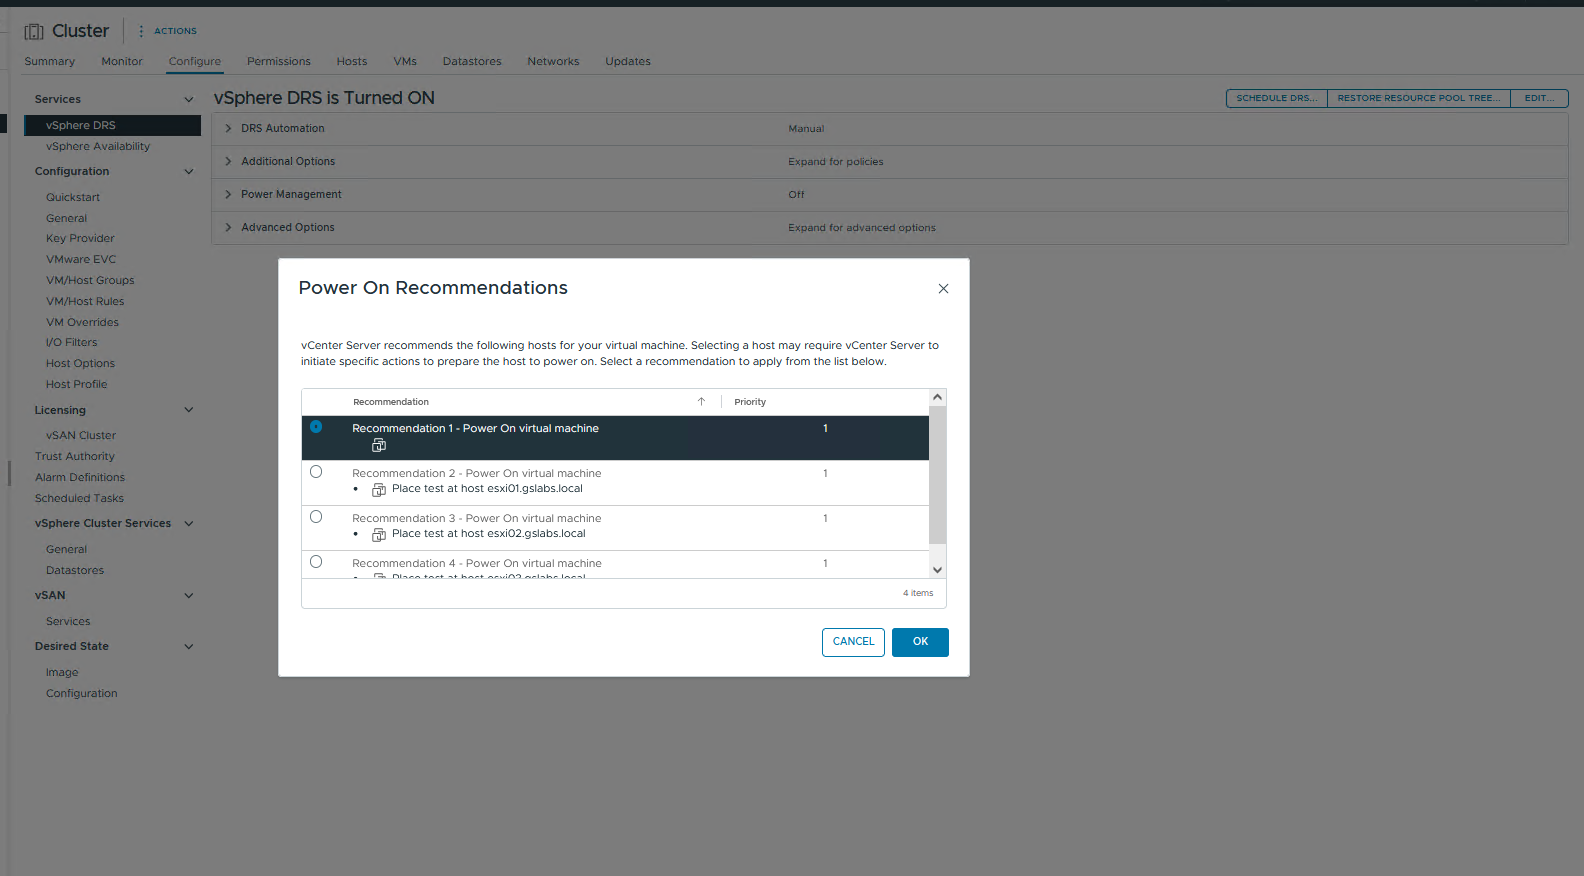Click the sort arrow in Recommendation column
The height and width of the screenshot is (876, 1584).
coord(701,402)
